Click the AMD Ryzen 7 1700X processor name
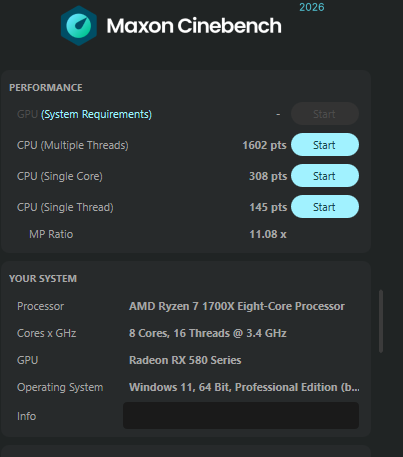 pos(237,306)
